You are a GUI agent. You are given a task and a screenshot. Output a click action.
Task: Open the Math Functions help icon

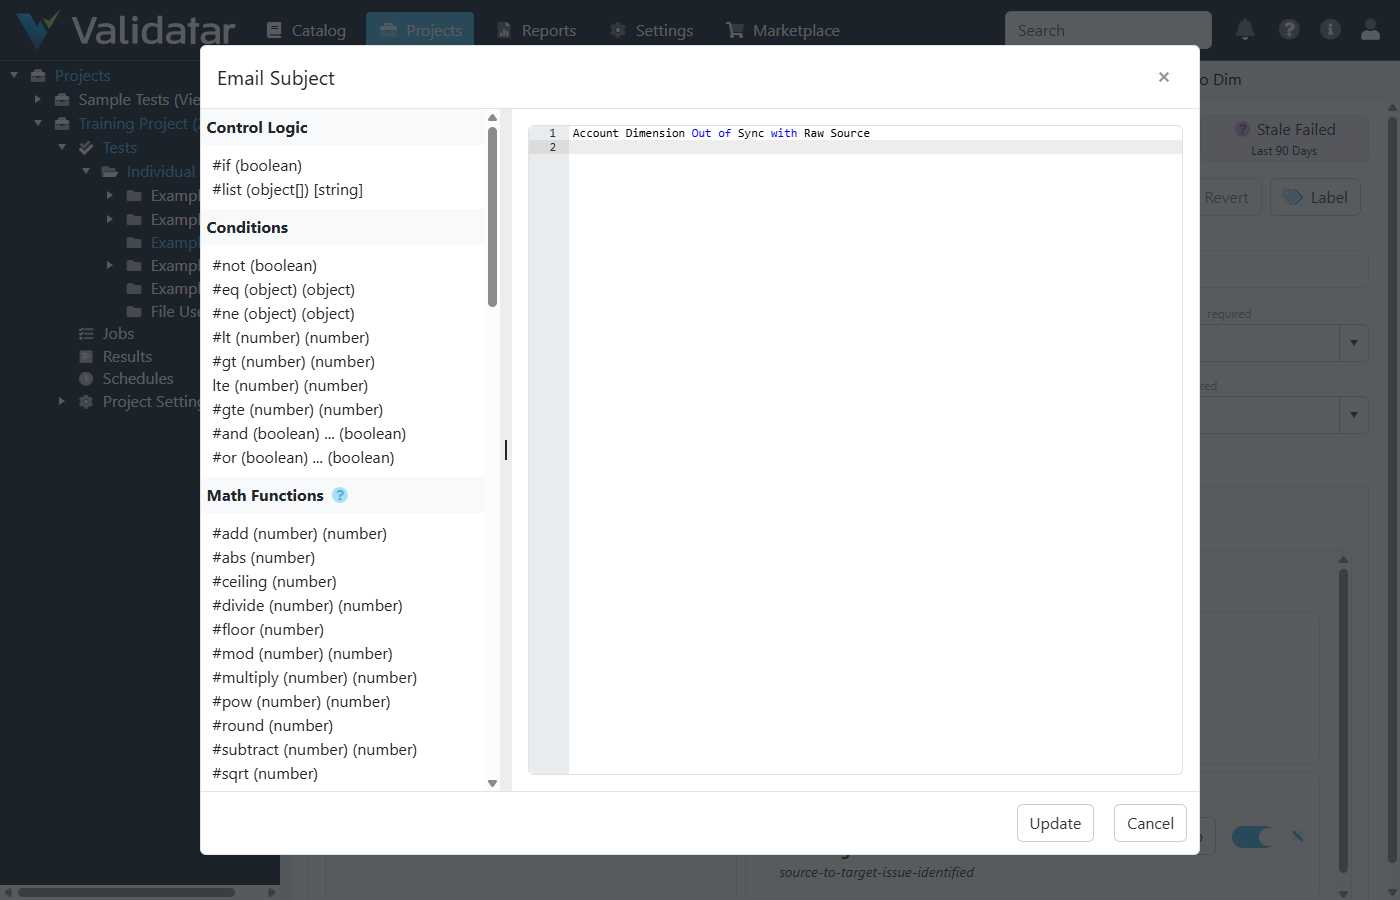pos(339,495)
